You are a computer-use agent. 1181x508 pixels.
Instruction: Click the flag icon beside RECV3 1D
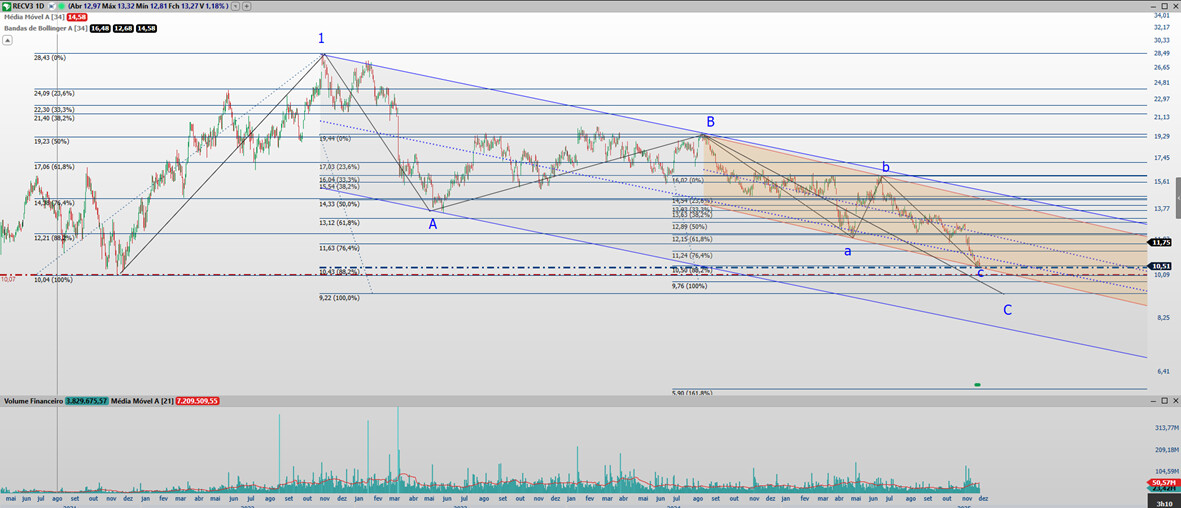(x=52, y=6)
